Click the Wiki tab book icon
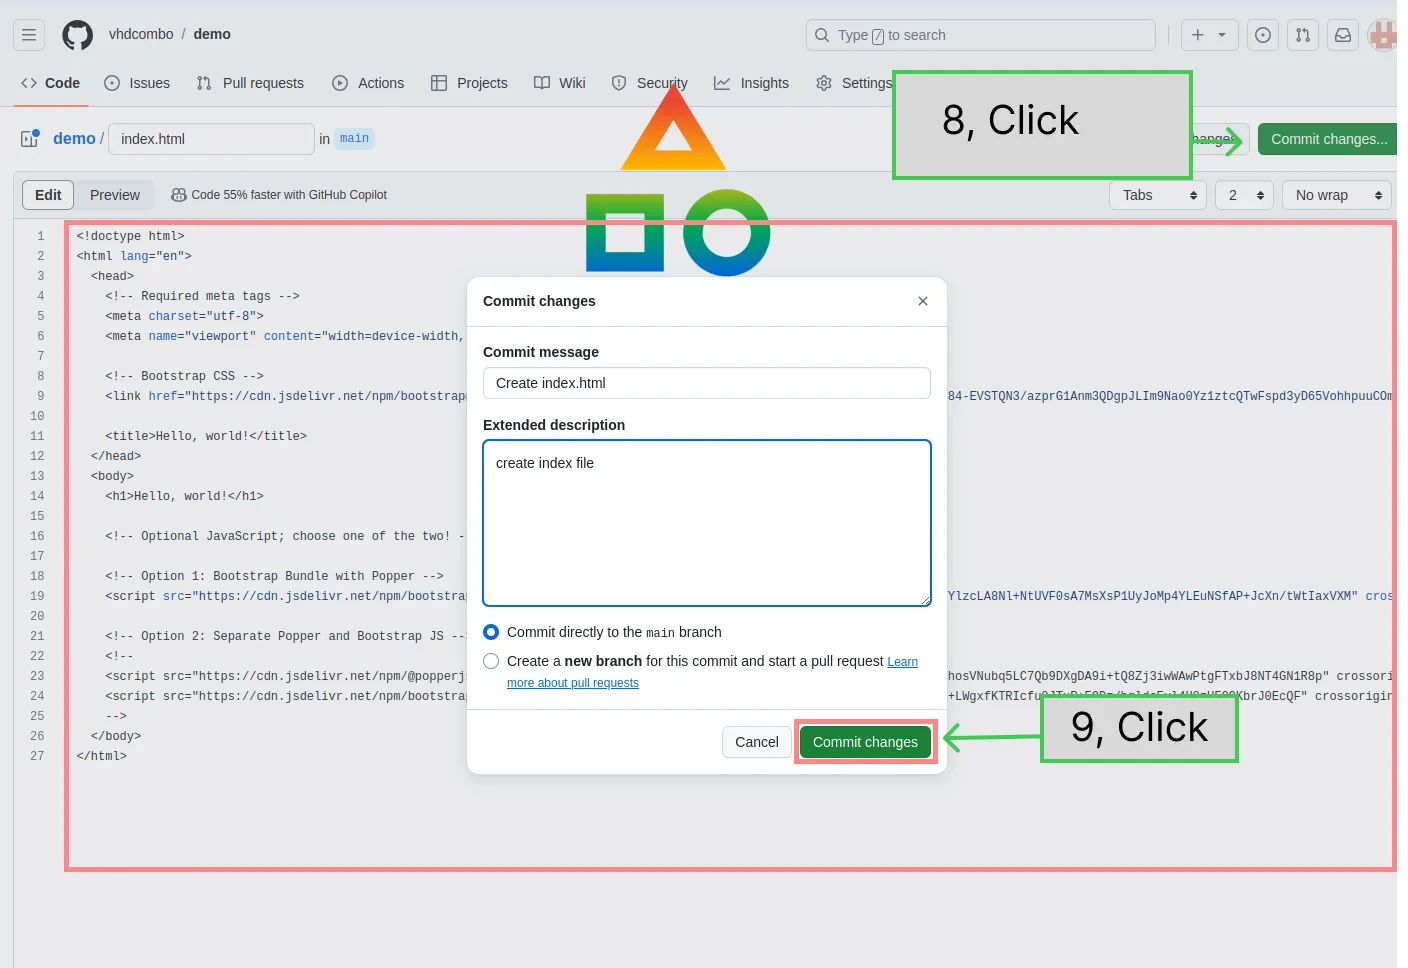The width and height of the screenshot is (1408, 968). click(542, 83)
